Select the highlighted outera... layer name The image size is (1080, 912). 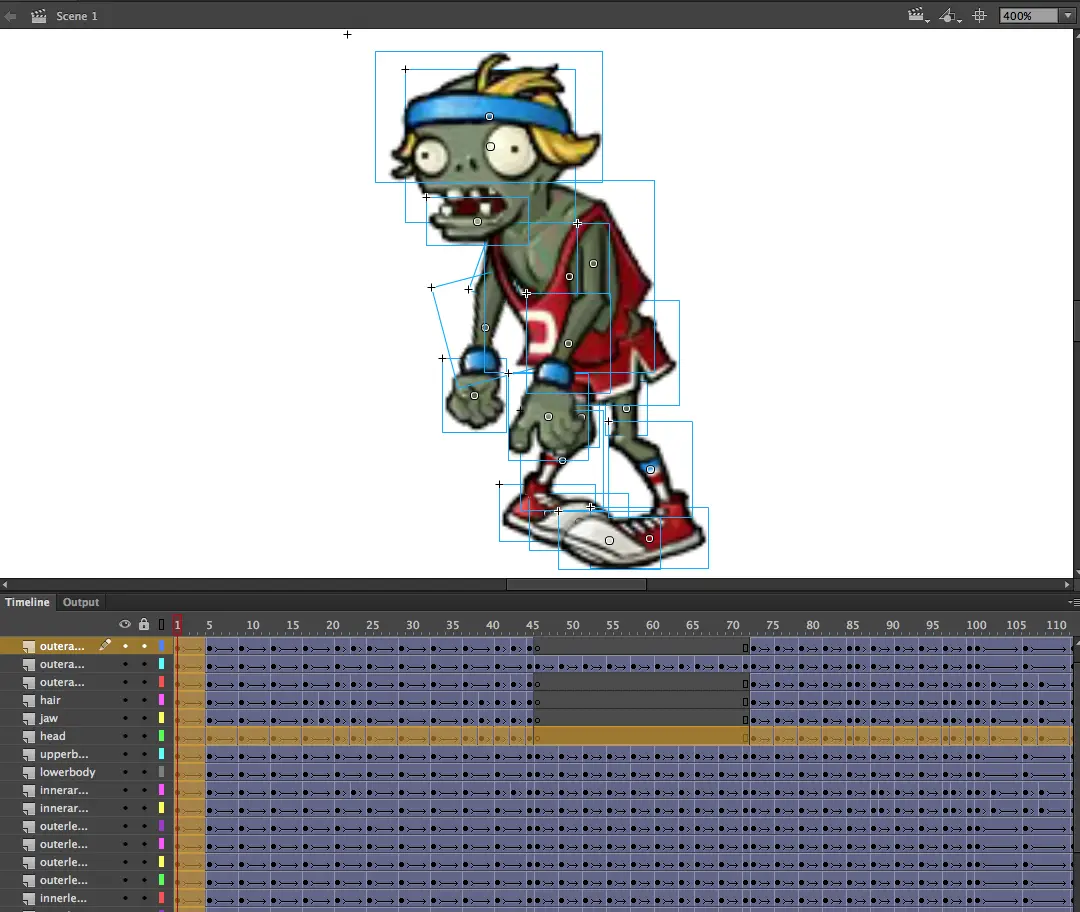tap(62, 646)
